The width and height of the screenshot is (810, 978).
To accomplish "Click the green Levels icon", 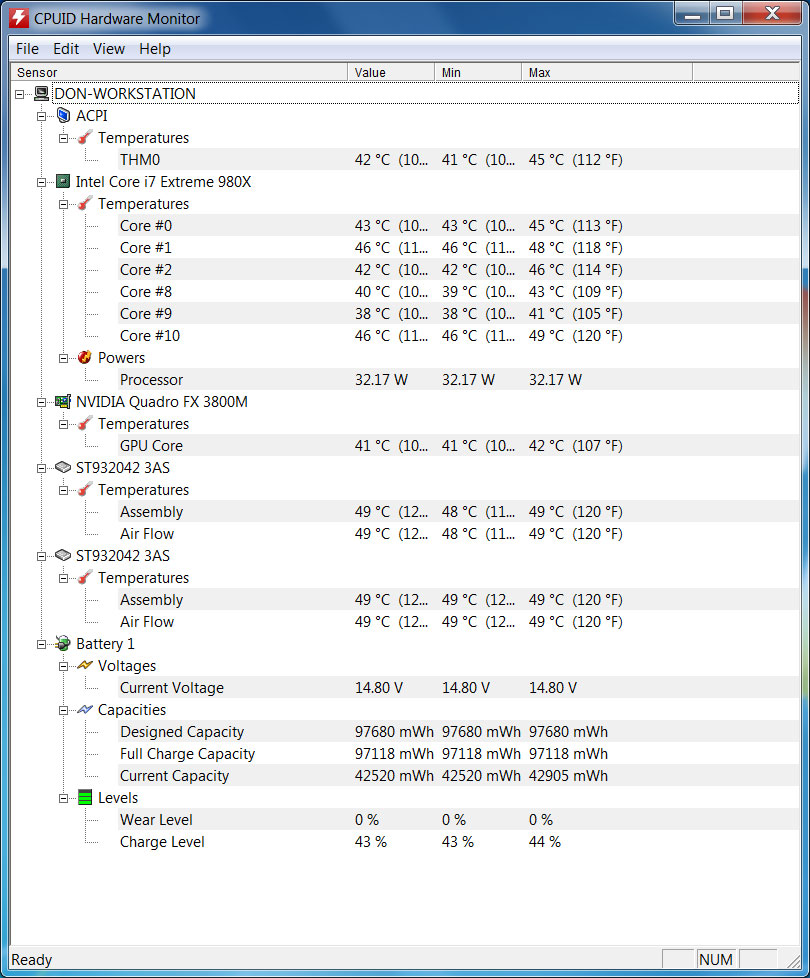I will coord(86,798).
